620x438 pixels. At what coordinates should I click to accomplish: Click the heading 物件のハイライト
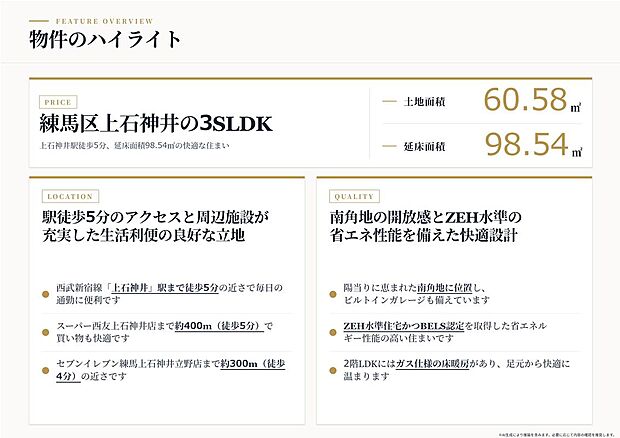coord(105,40)
